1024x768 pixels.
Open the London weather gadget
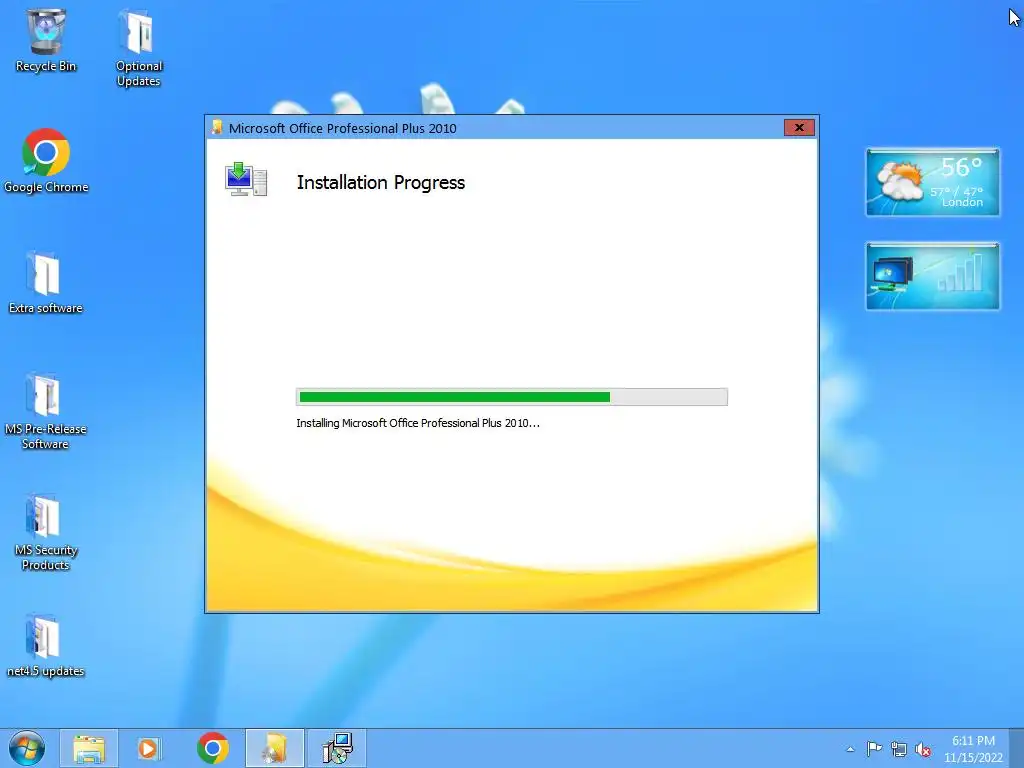click(933, 182)
